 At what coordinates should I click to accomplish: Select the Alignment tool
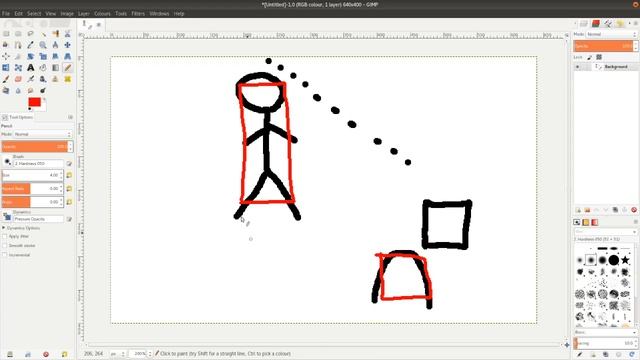[6, 56]
